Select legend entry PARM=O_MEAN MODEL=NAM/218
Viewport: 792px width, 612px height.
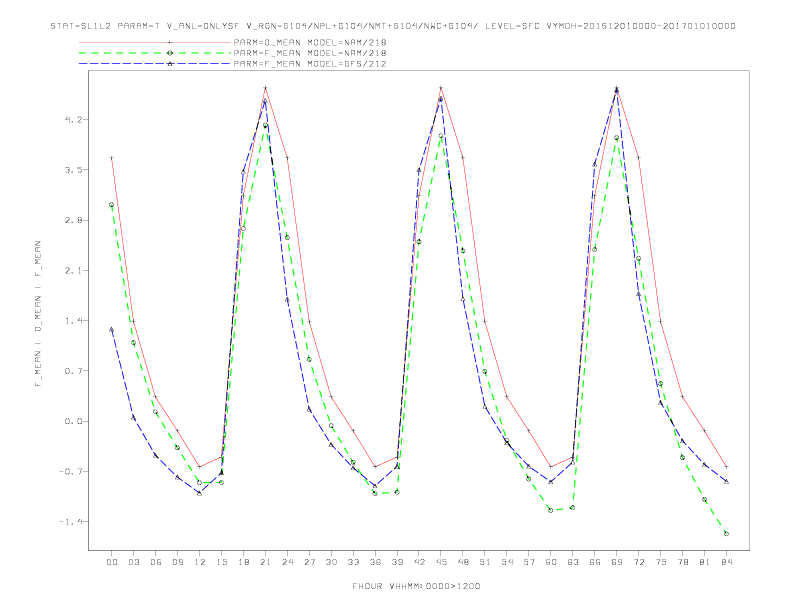[x=310, y=42]
